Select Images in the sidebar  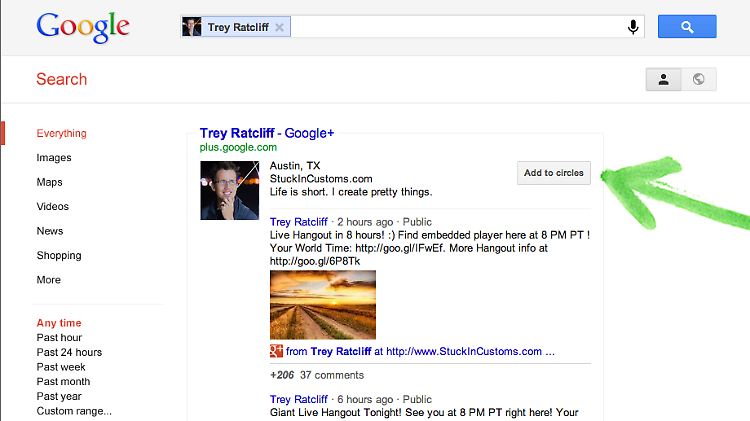coord(54,157)
